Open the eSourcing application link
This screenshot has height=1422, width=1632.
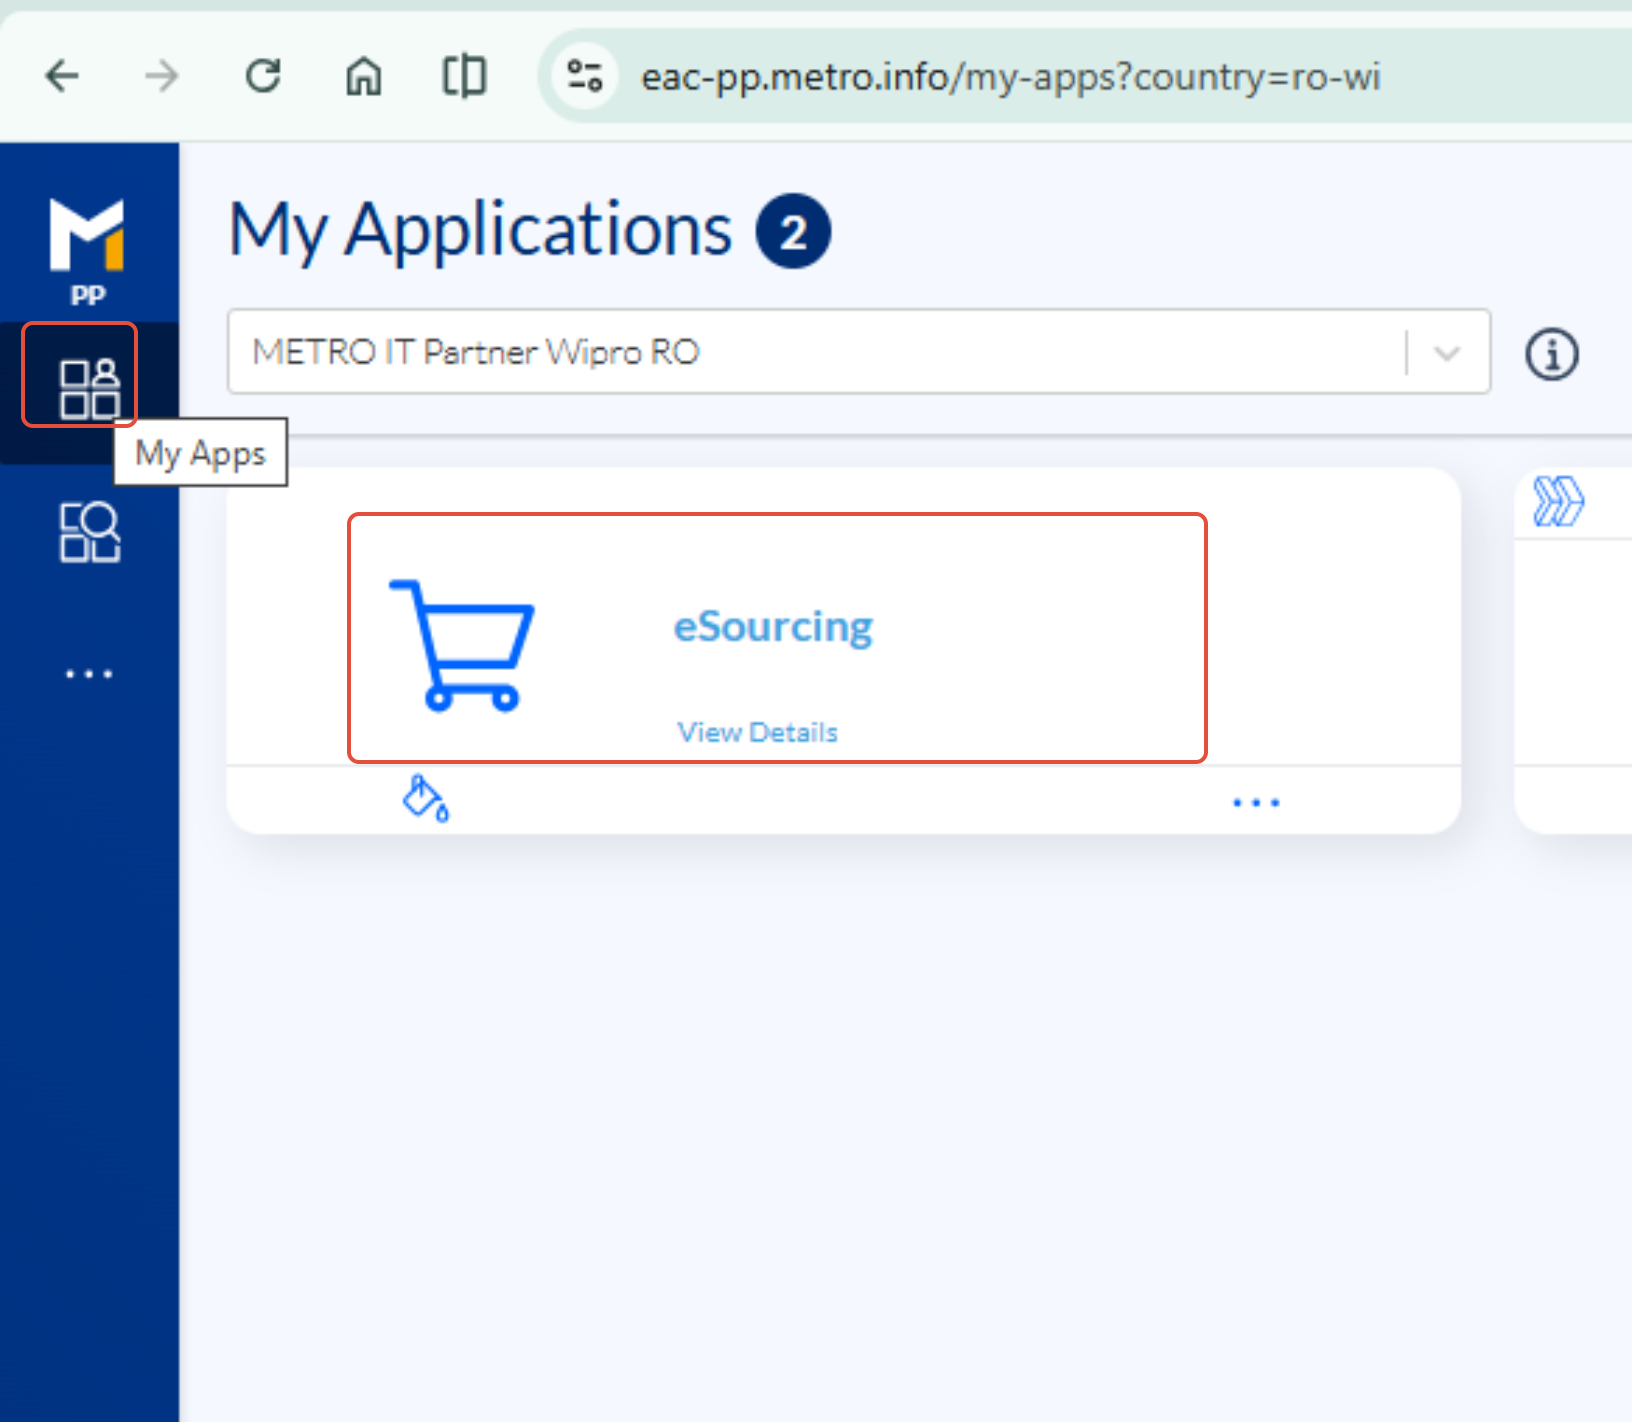tap(773, 627)
